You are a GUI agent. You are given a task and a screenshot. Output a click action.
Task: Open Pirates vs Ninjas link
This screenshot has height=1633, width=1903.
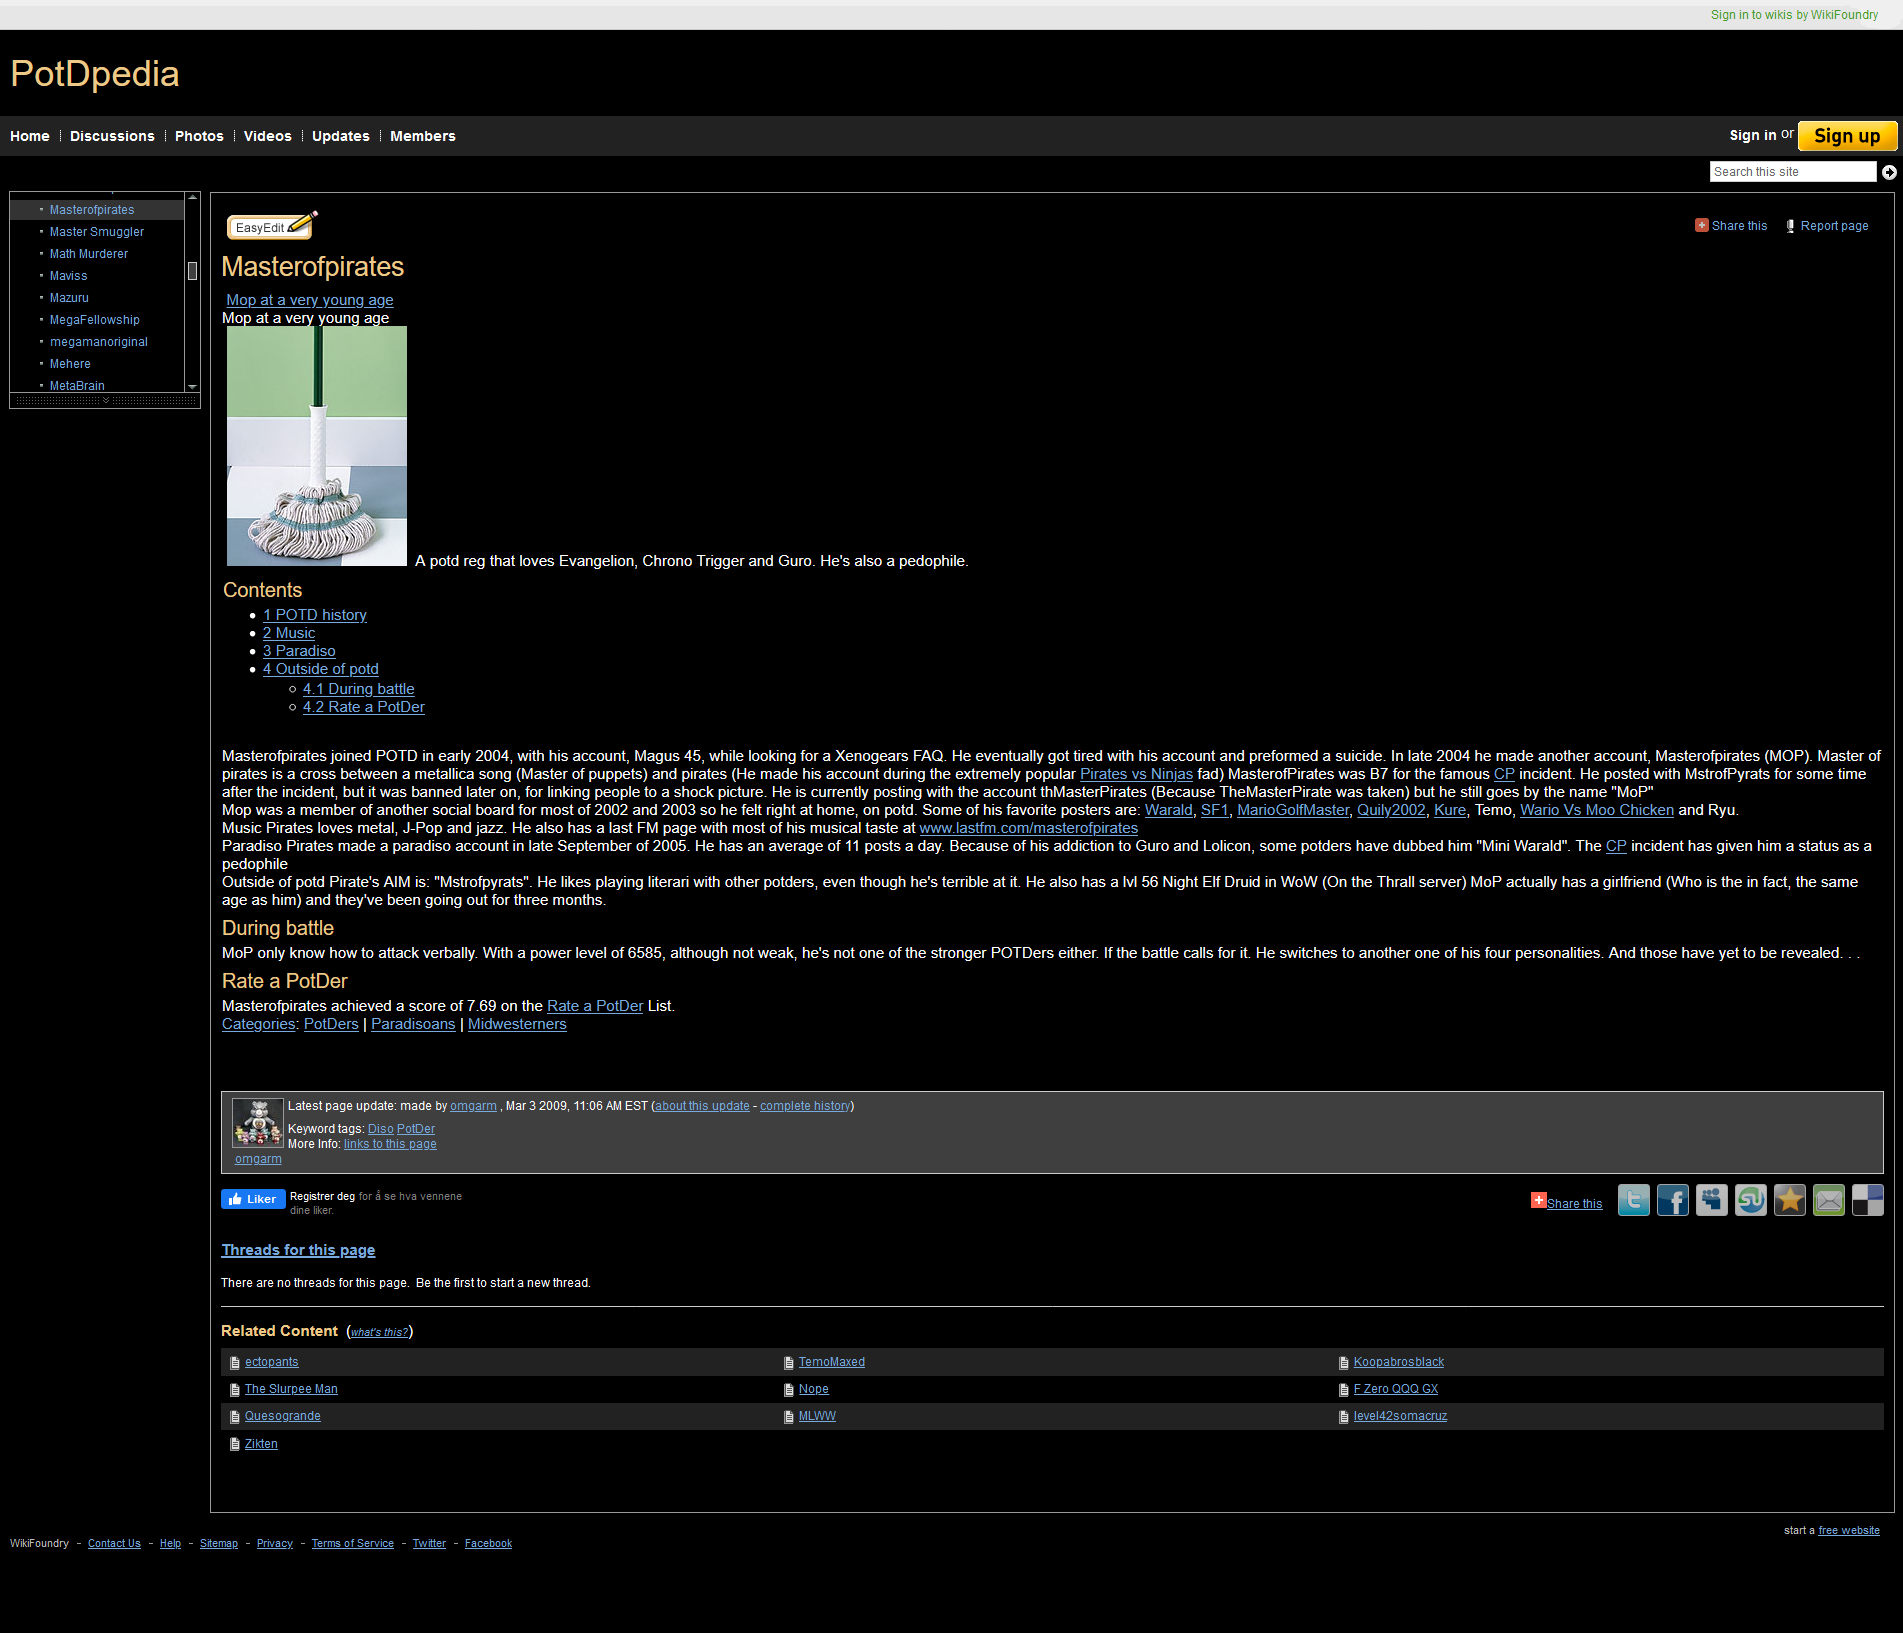tap(1136, 774)
